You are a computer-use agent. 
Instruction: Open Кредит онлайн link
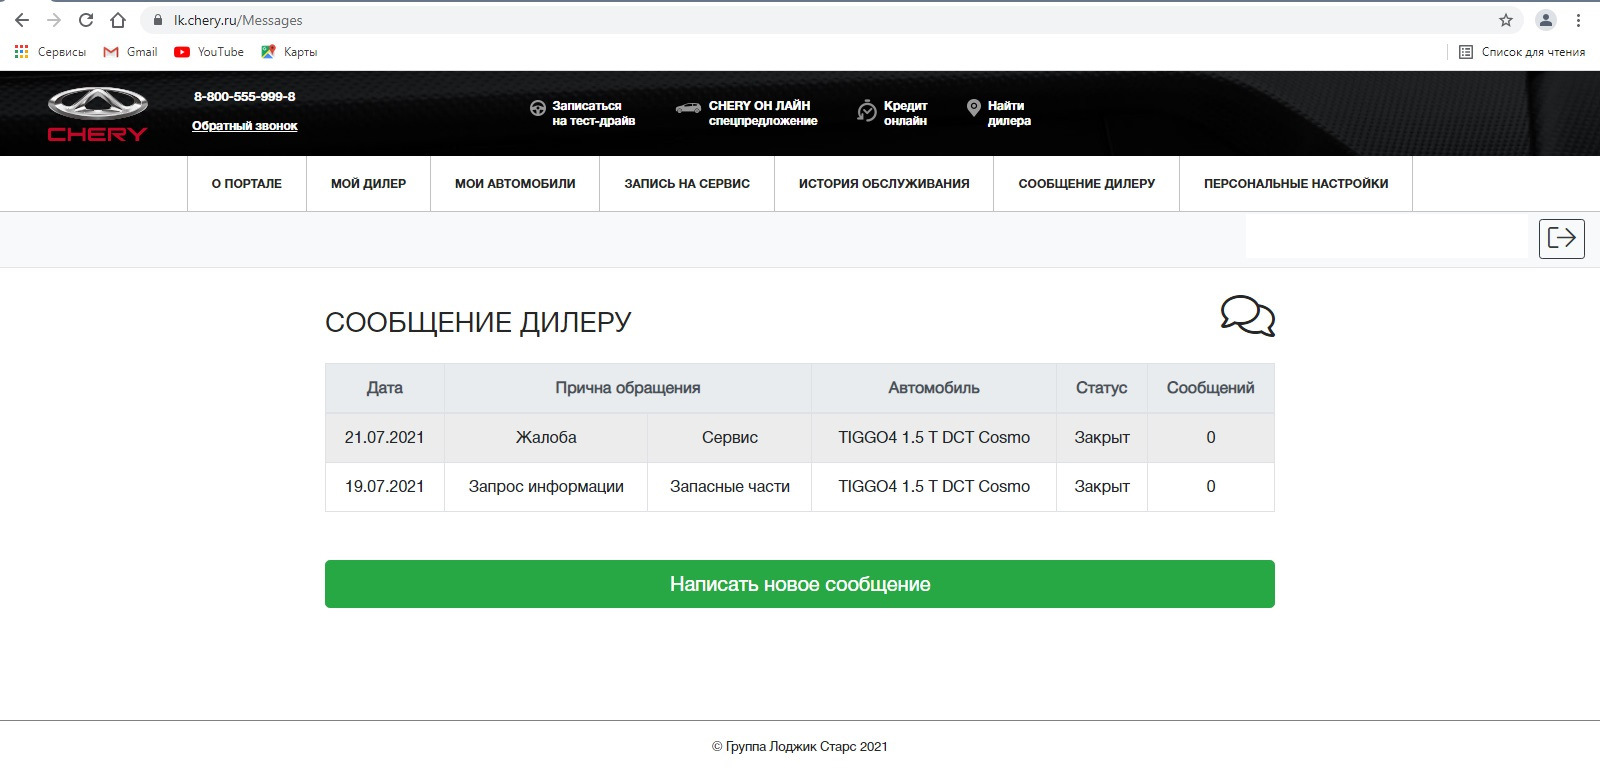click(x=906, y=113)
